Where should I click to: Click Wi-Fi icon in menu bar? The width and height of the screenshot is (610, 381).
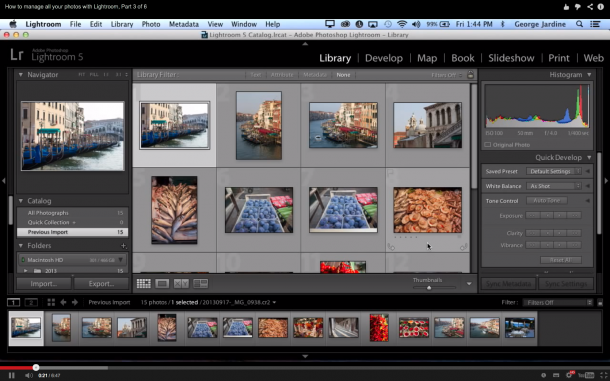(x=402, y=24)
